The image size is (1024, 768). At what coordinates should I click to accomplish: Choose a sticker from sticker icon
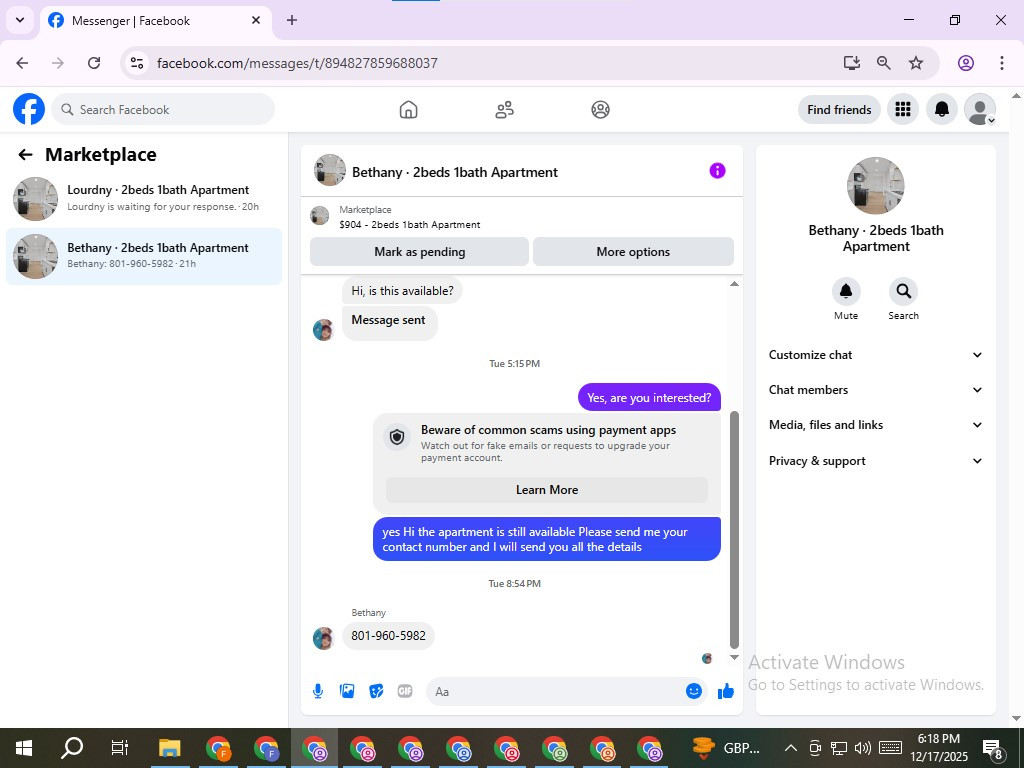376,691
